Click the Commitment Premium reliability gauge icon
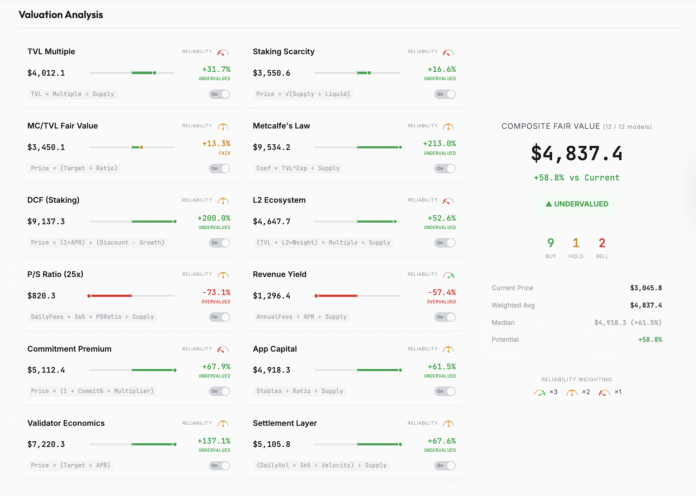The height and width of the screenshot is (496, 696). tap(223, 349)
